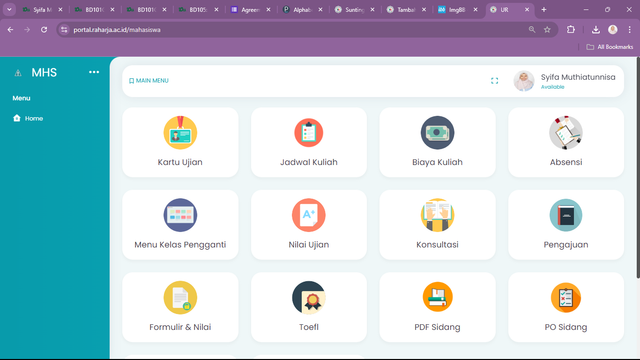Click the Available status text
Viewport: 640px width, 360px height.
pyautogui.click(x=552, y=87)
